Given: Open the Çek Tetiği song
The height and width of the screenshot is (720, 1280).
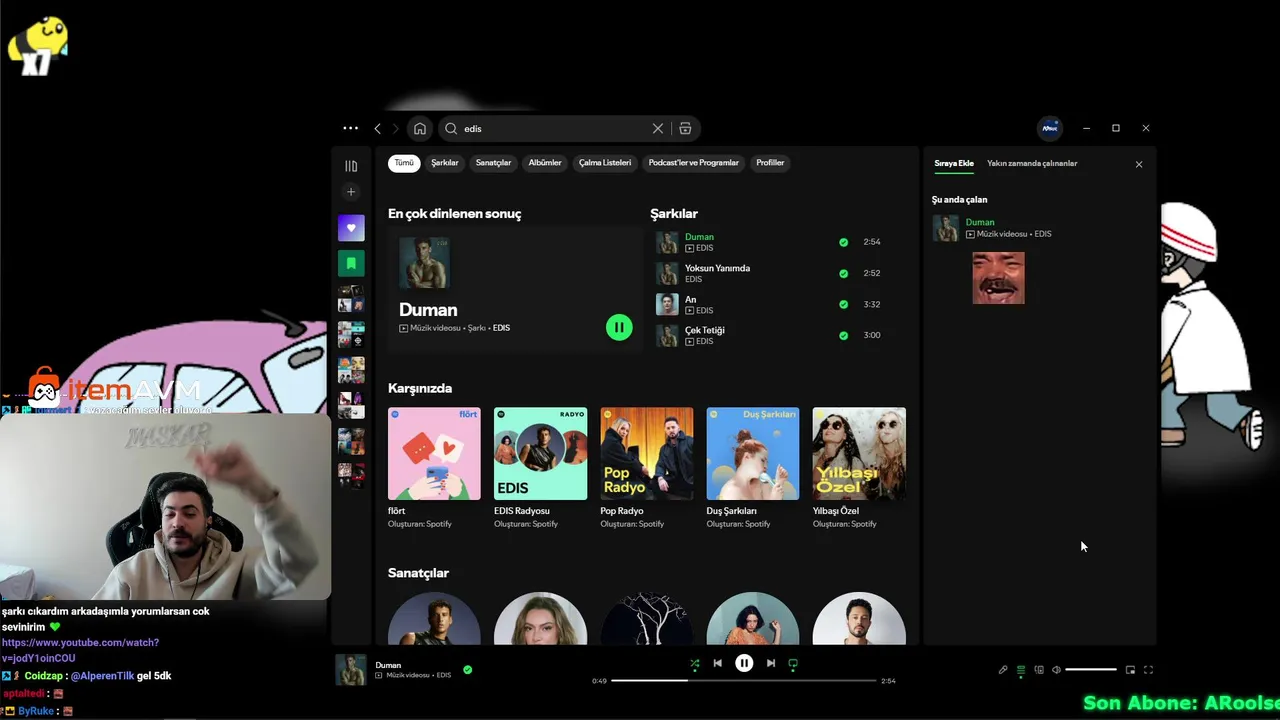Looking at the screenshot, I should pyautogui.click(x=704, y=330).
